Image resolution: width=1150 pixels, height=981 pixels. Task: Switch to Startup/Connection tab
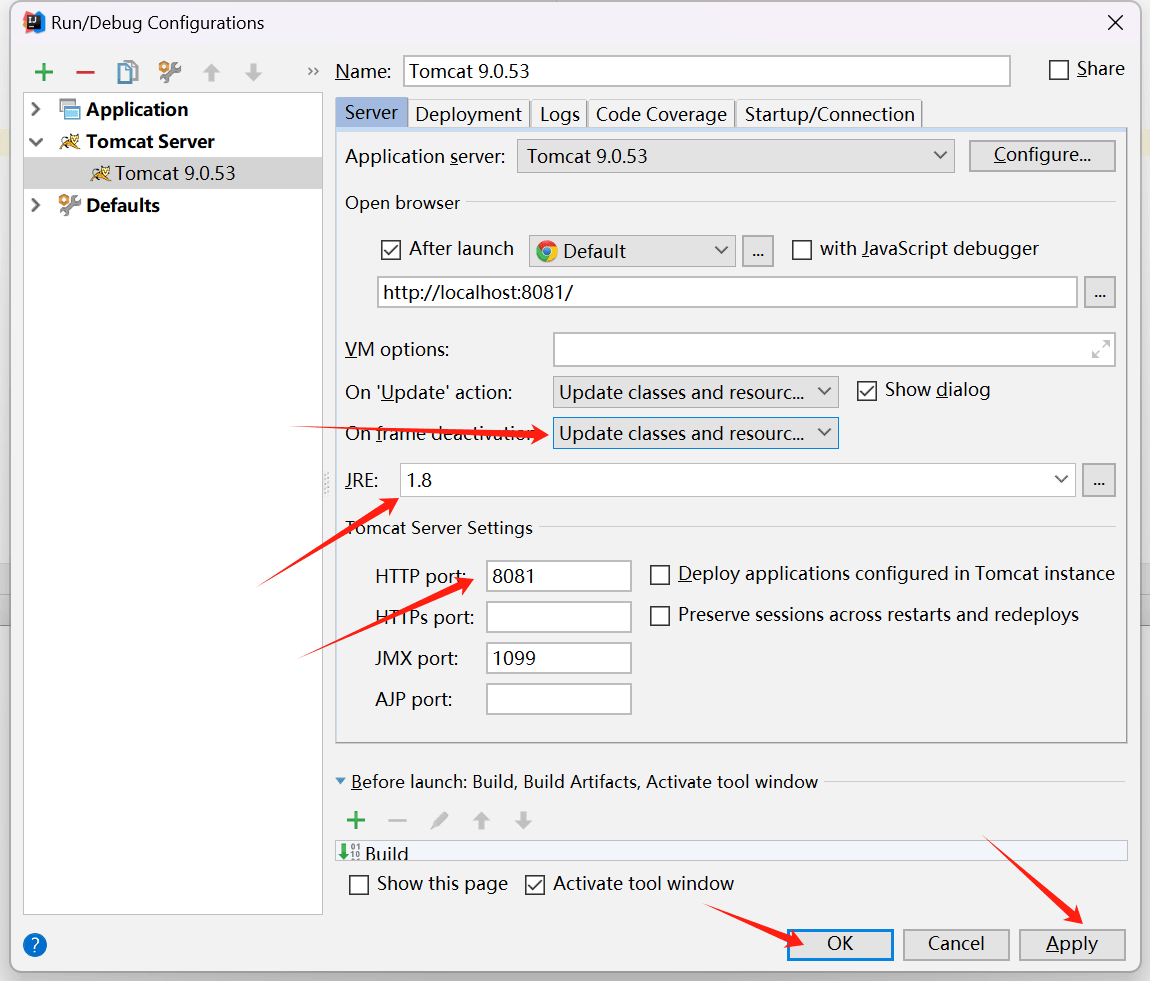pos(829,114)
